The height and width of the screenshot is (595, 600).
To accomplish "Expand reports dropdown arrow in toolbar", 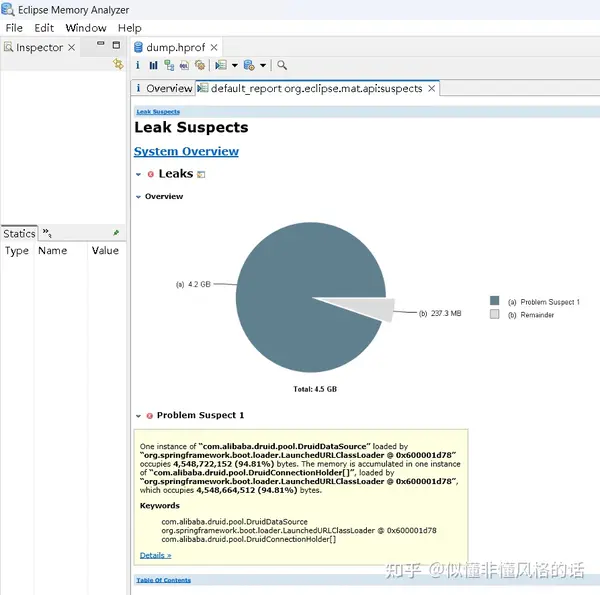I will click(235, 65).
